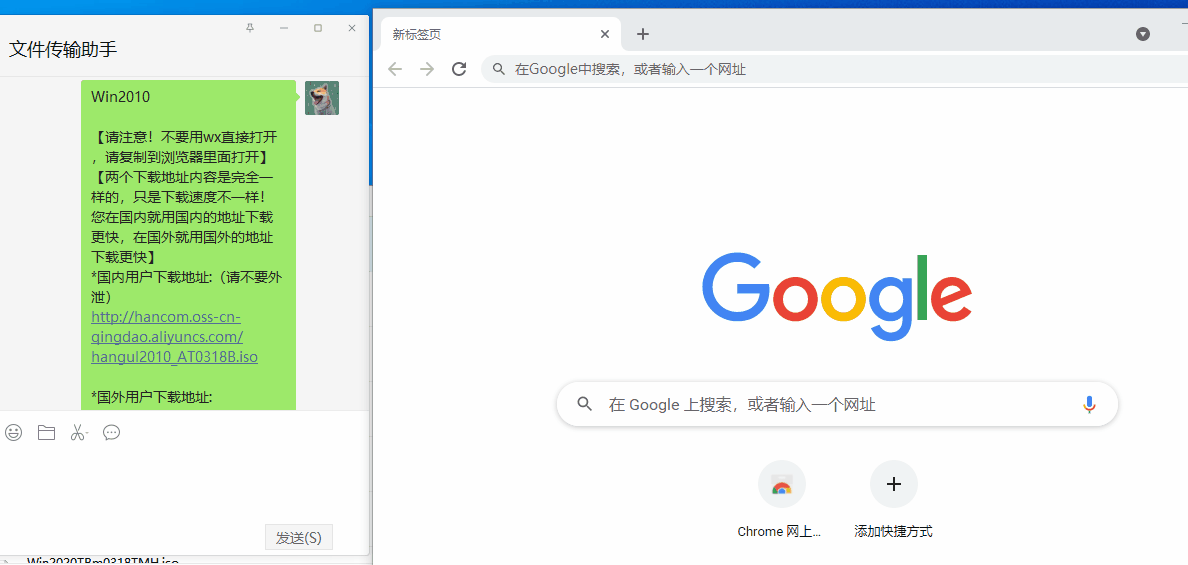Click the Shiba dog avatar in chat
The width and height of the screenshot is (1188, 565).
coord(322,98)
